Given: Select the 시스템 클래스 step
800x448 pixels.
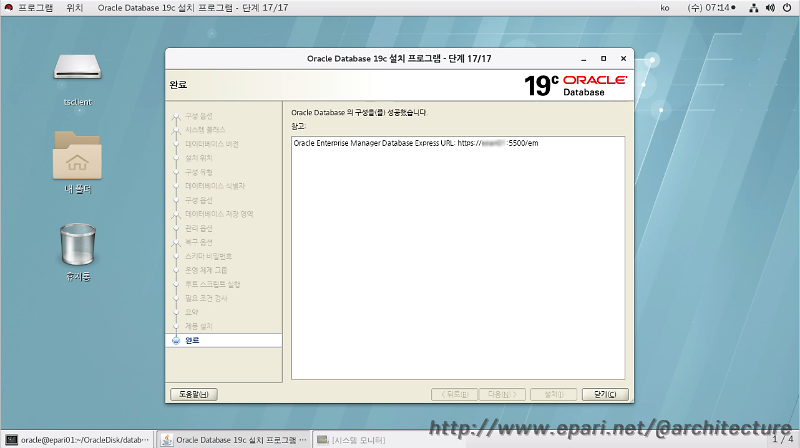Looking at the screenshot, I should pos(205,130).
